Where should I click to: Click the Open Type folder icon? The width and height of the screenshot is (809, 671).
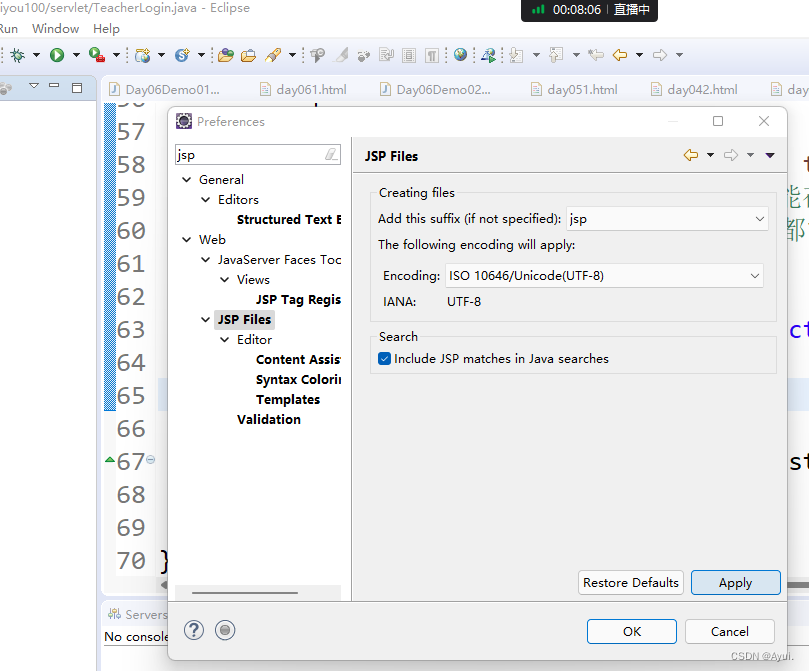[225, 55]
